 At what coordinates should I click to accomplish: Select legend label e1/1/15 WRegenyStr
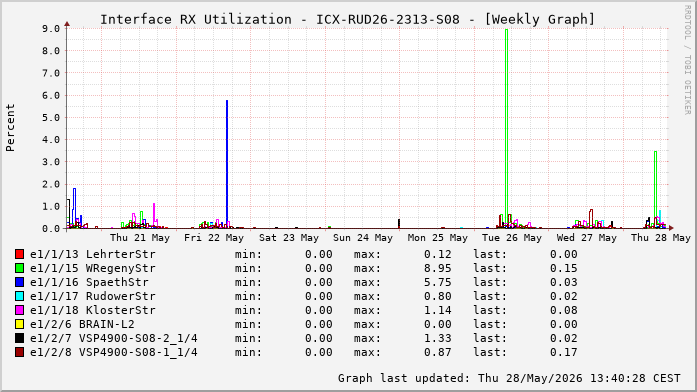point(93,268)
